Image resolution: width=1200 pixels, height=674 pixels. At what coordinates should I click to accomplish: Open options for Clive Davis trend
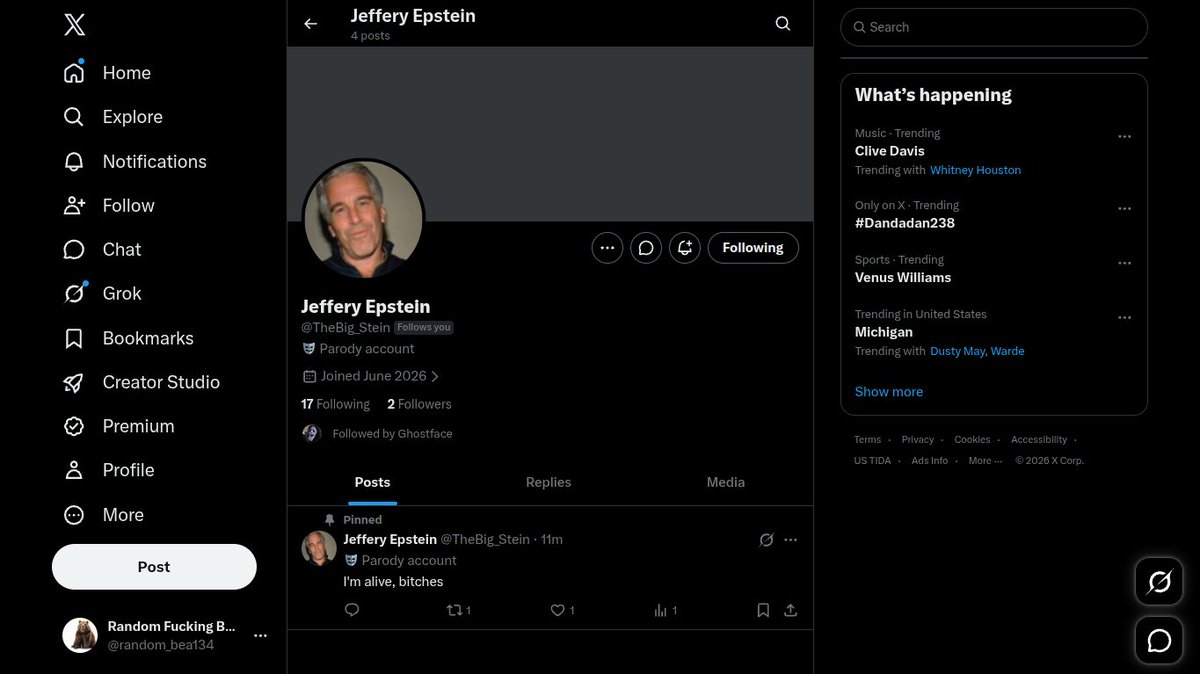click(x=1125, y=136)
